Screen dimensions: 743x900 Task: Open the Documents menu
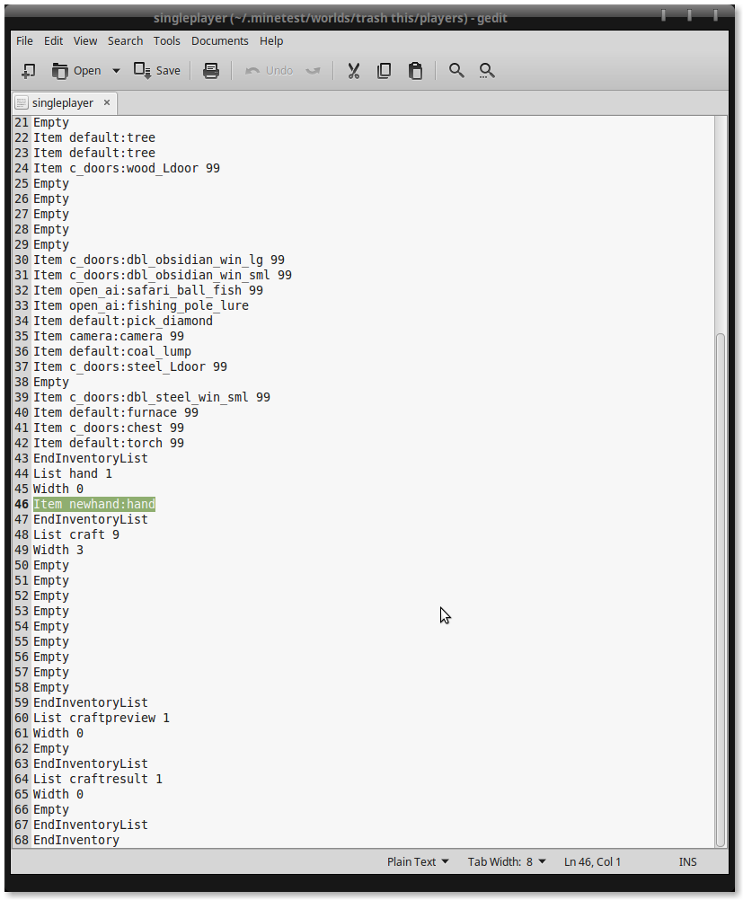click(219, 41)
